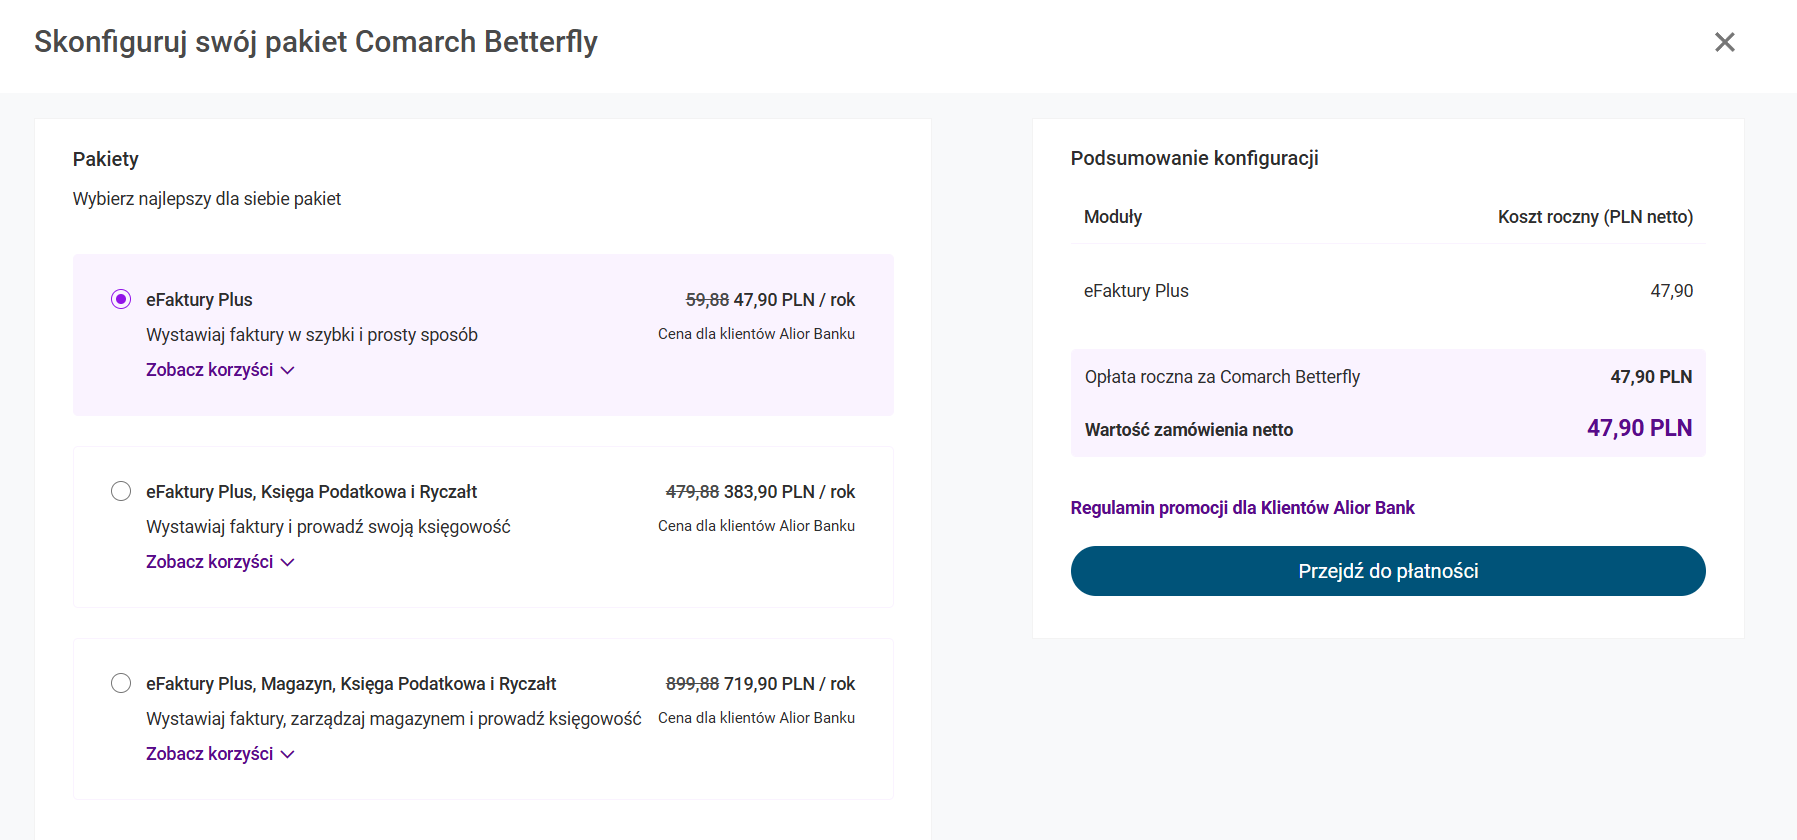Click eFaktury Plus row in summary table

[x=1136, y=291]
